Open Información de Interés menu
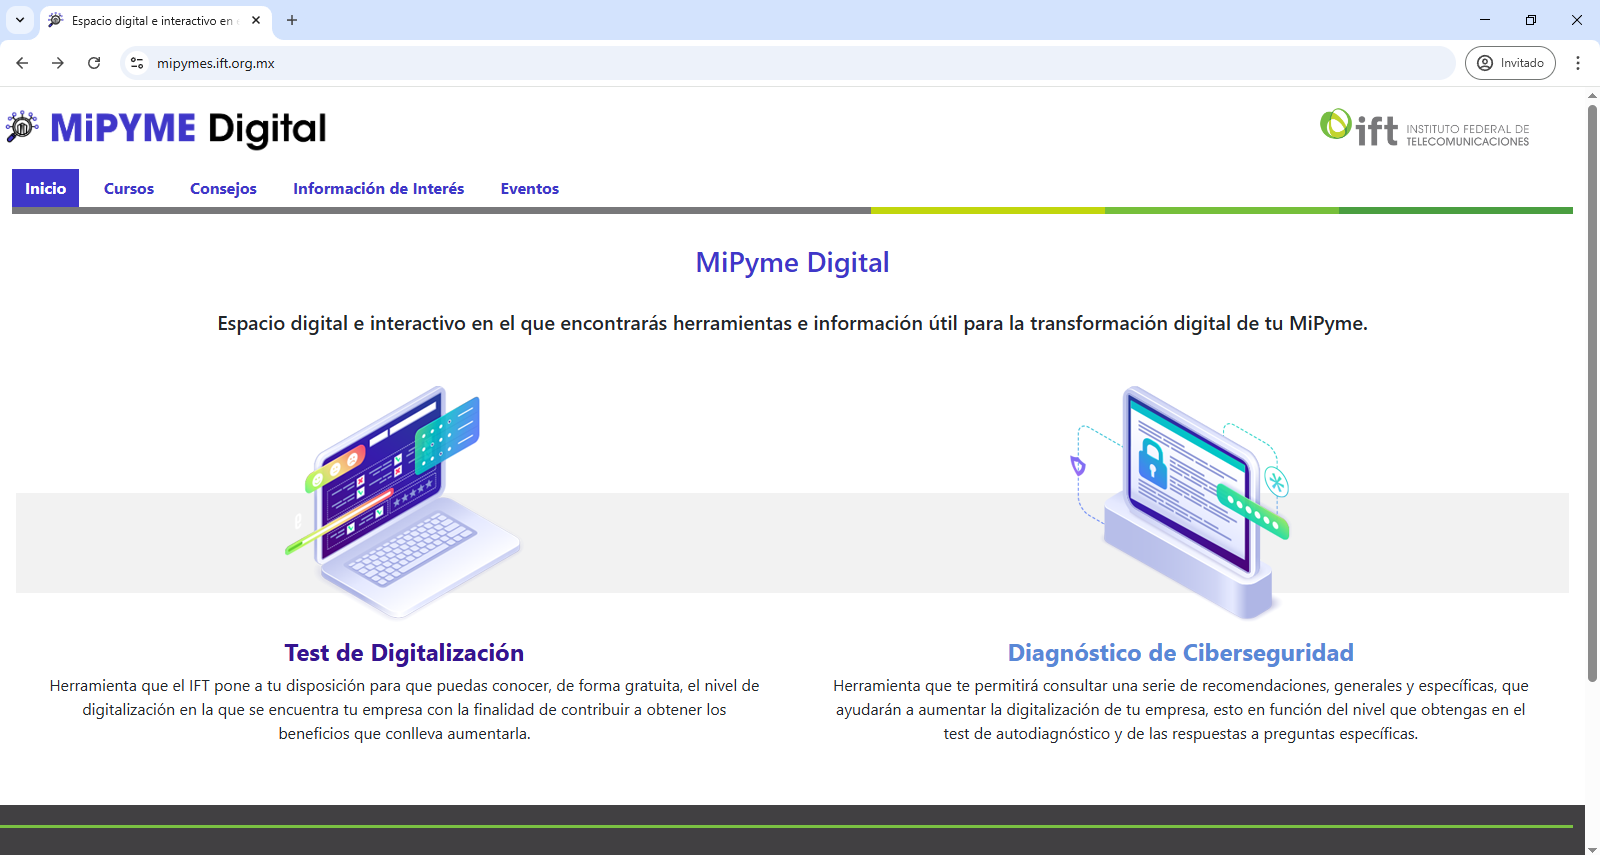 click(378, 189)
